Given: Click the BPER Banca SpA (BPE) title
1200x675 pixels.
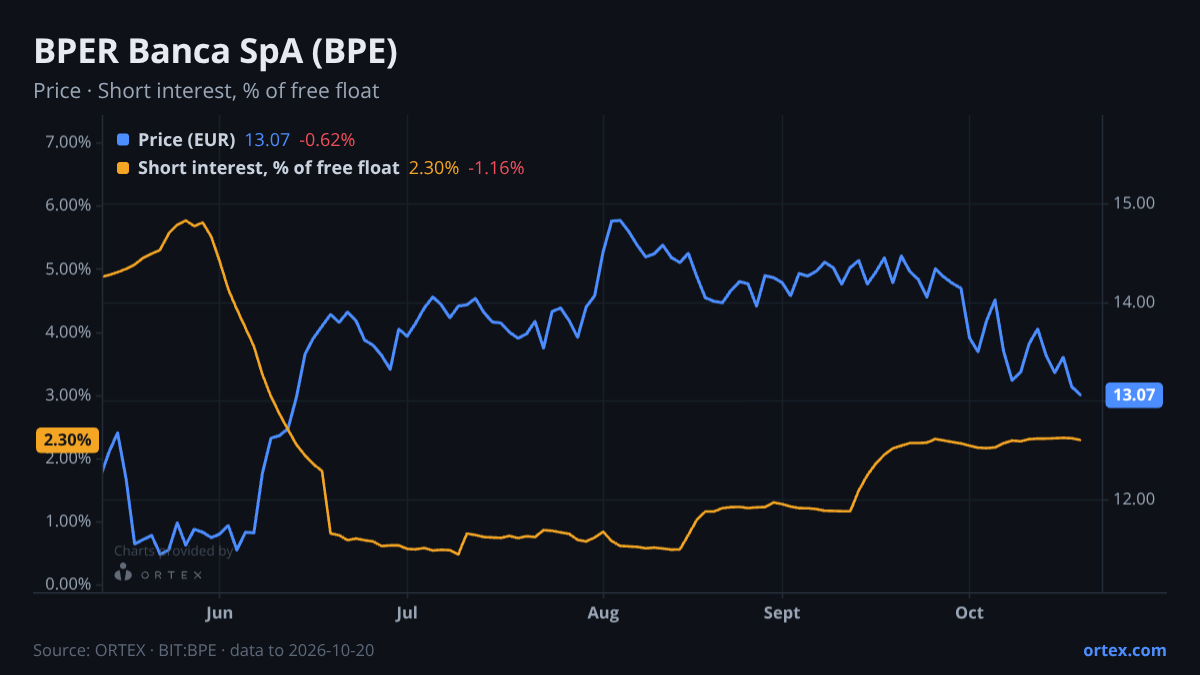Looking at the screenshot, I should pos(216,52).
